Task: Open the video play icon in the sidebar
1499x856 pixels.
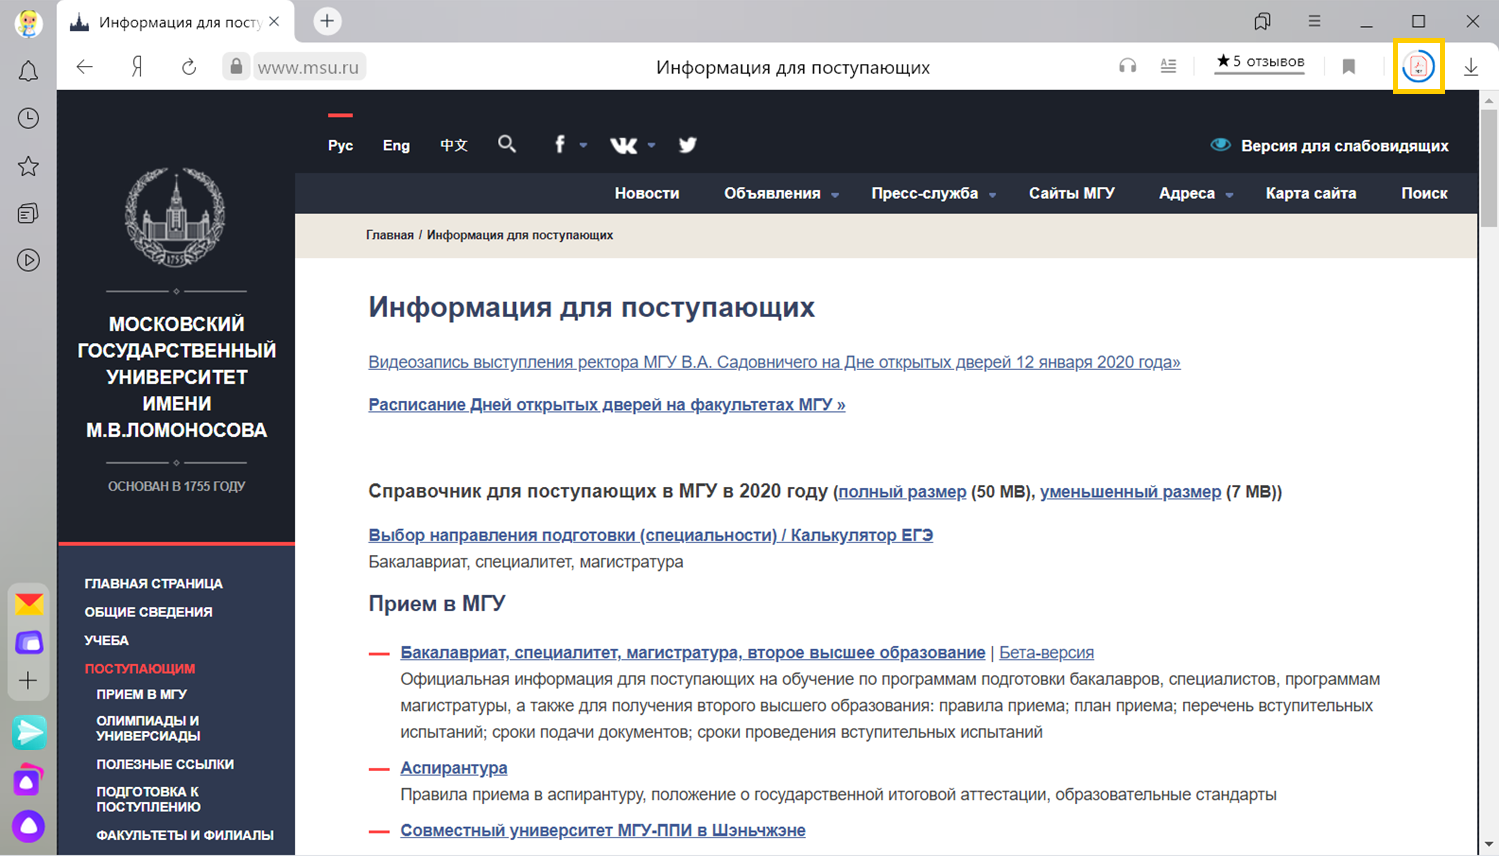Action: pos(28,260)
